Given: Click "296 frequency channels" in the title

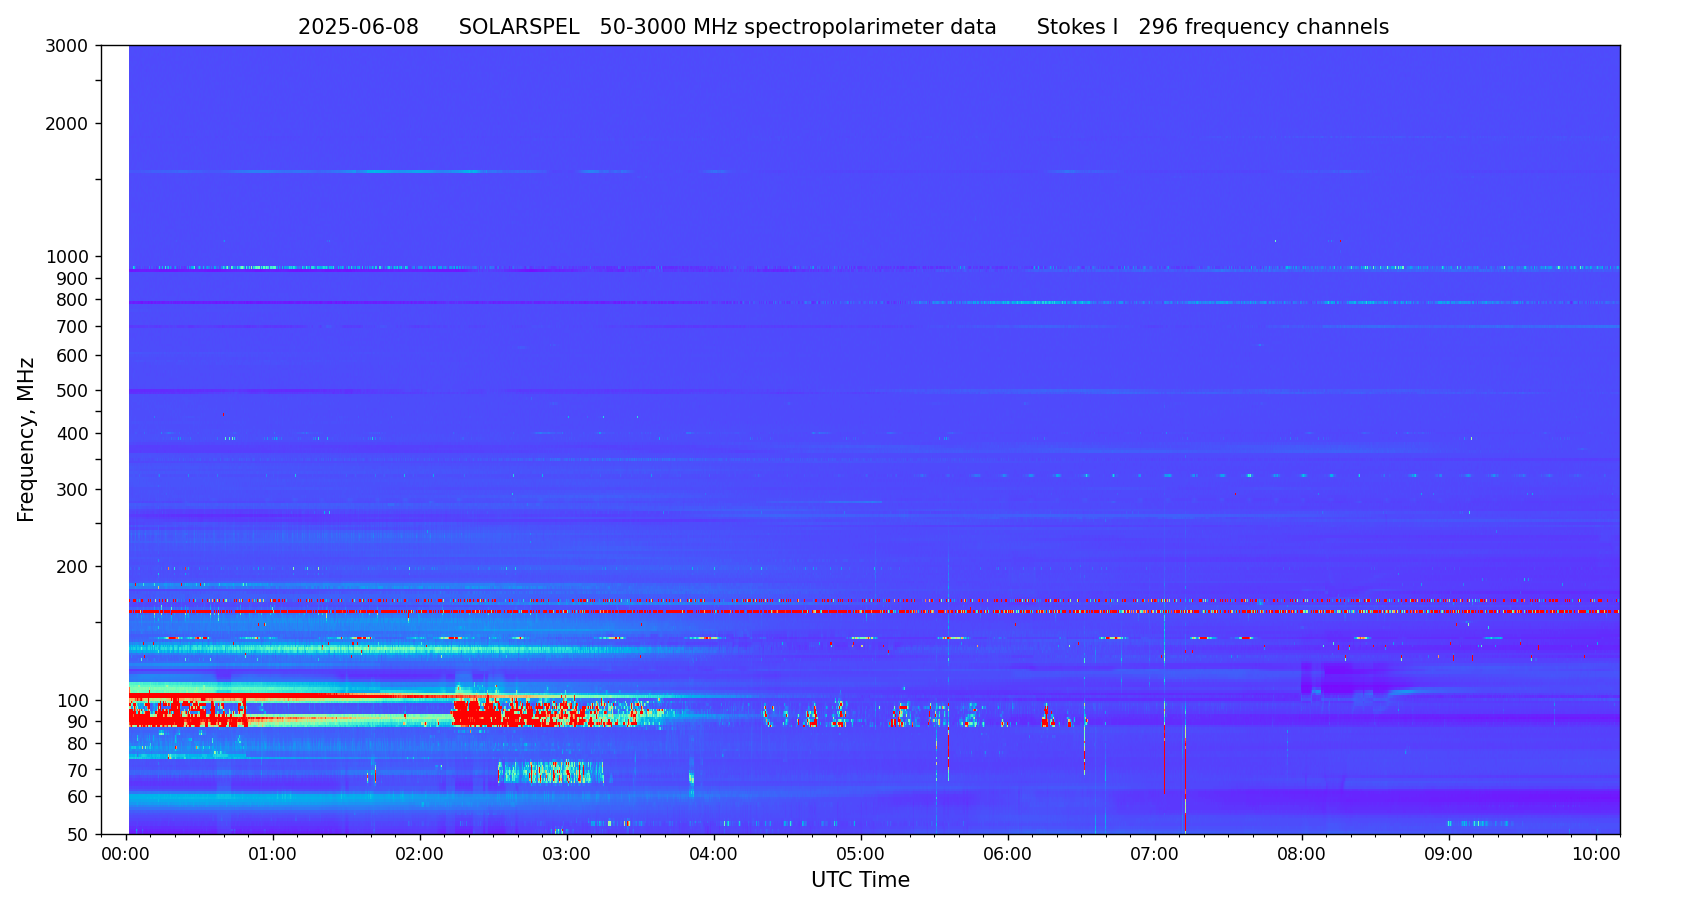Looking at the screenshot, I should pyautogui.click(x=1263, y=28).
